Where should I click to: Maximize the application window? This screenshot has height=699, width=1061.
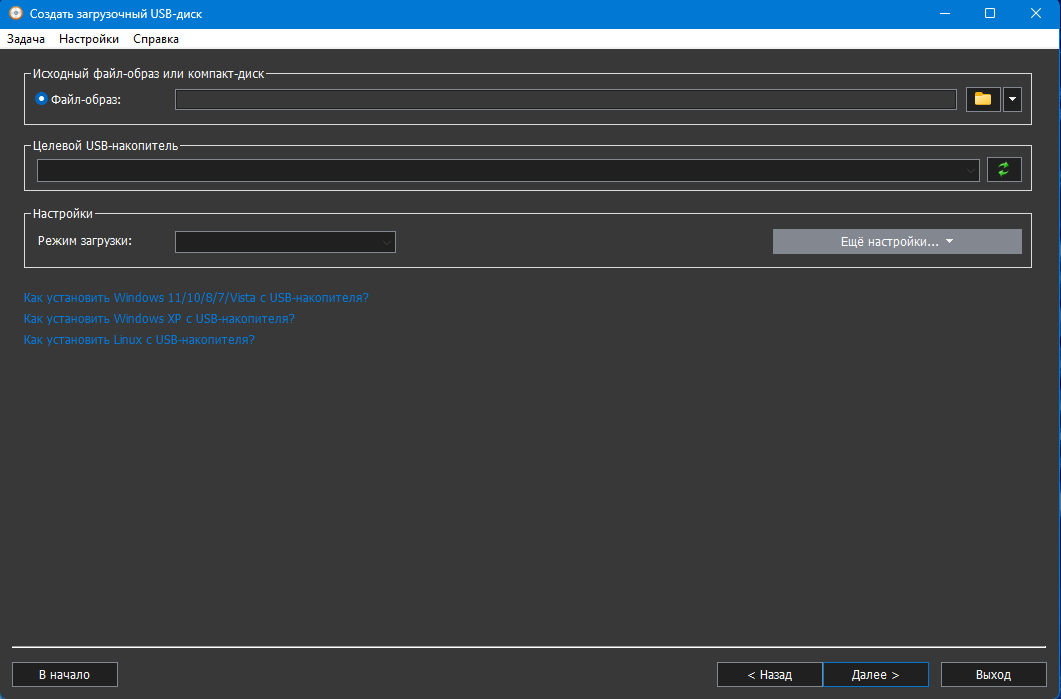click(x=989, y=14)
